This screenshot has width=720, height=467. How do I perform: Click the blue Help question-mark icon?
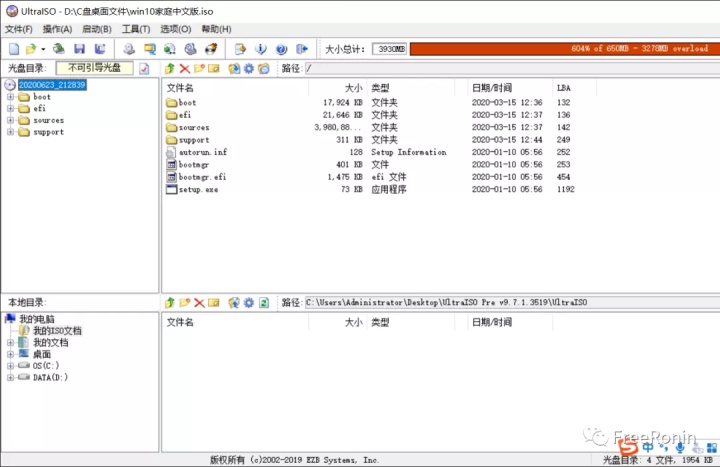point(281,49)
